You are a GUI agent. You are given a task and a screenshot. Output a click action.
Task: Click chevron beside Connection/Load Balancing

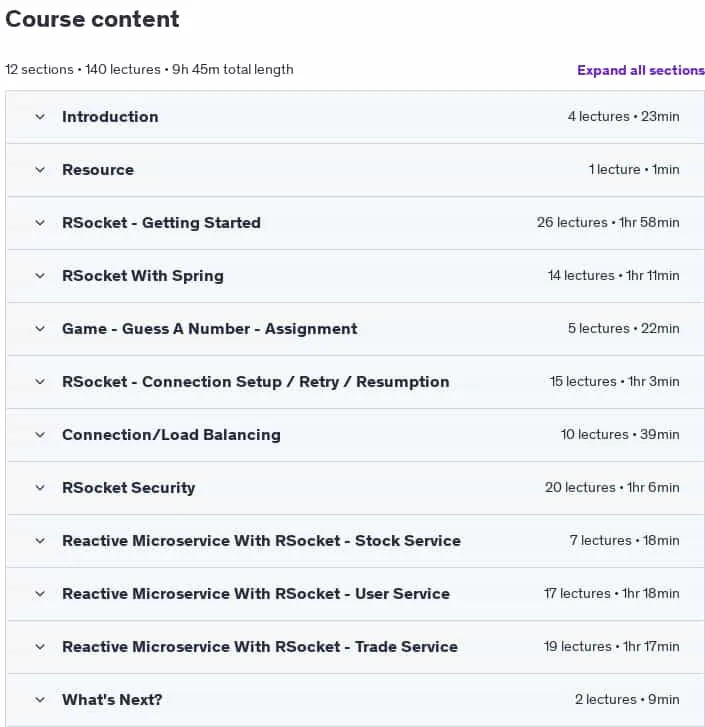pos(40,435)
